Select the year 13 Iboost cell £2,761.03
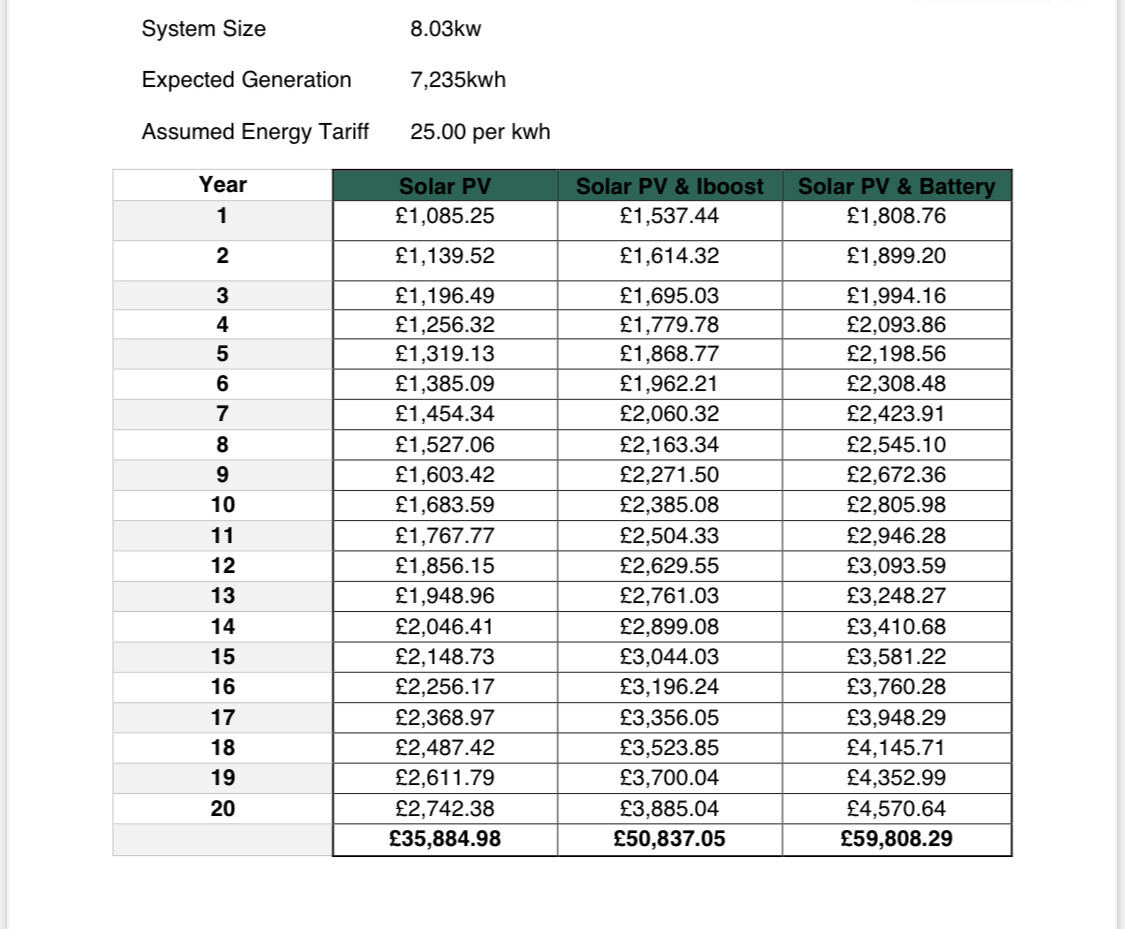 [x=669, y=596]
